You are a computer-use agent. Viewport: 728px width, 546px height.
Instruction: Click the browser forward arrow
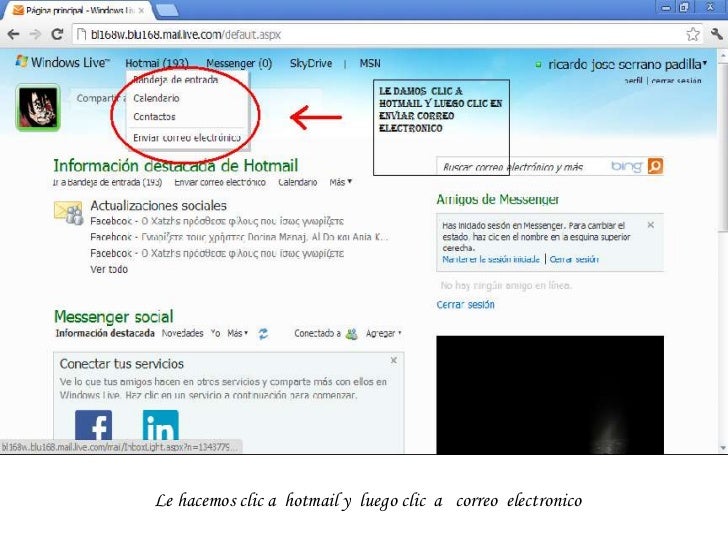[35, 34]
